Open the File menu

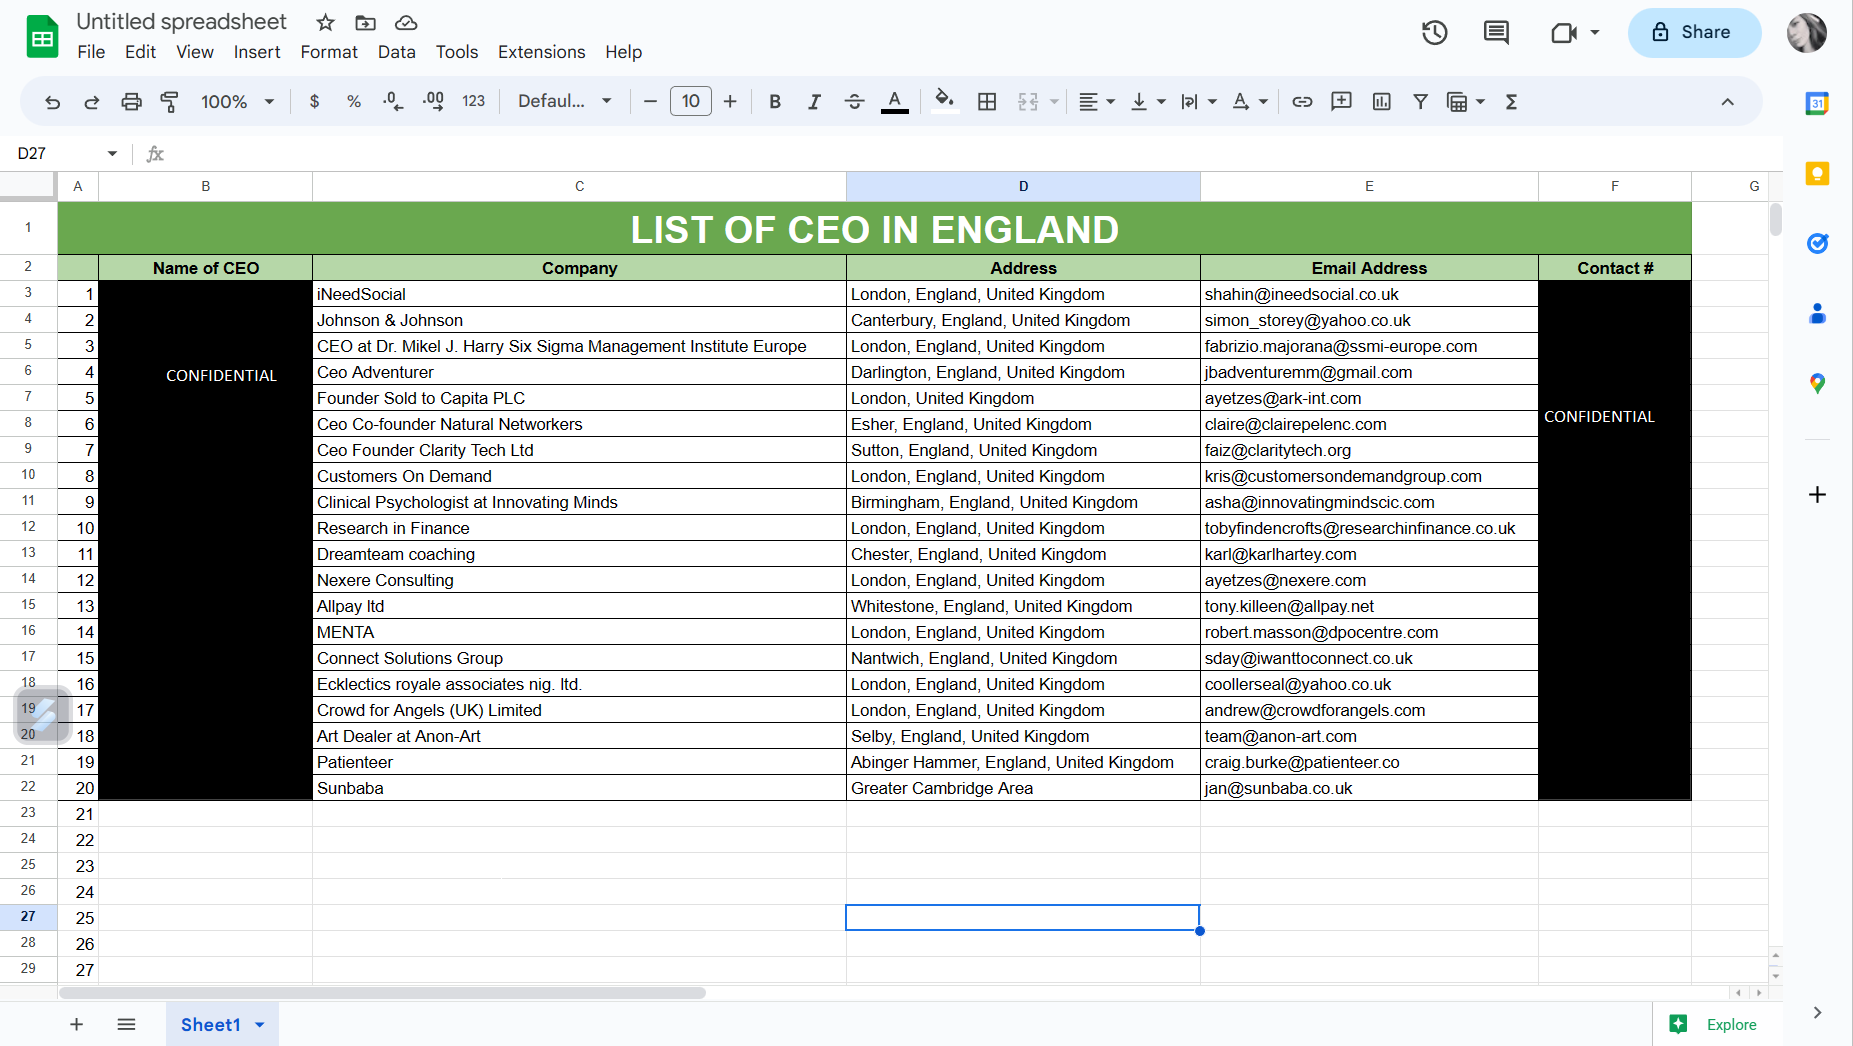(x=91, y=52)
